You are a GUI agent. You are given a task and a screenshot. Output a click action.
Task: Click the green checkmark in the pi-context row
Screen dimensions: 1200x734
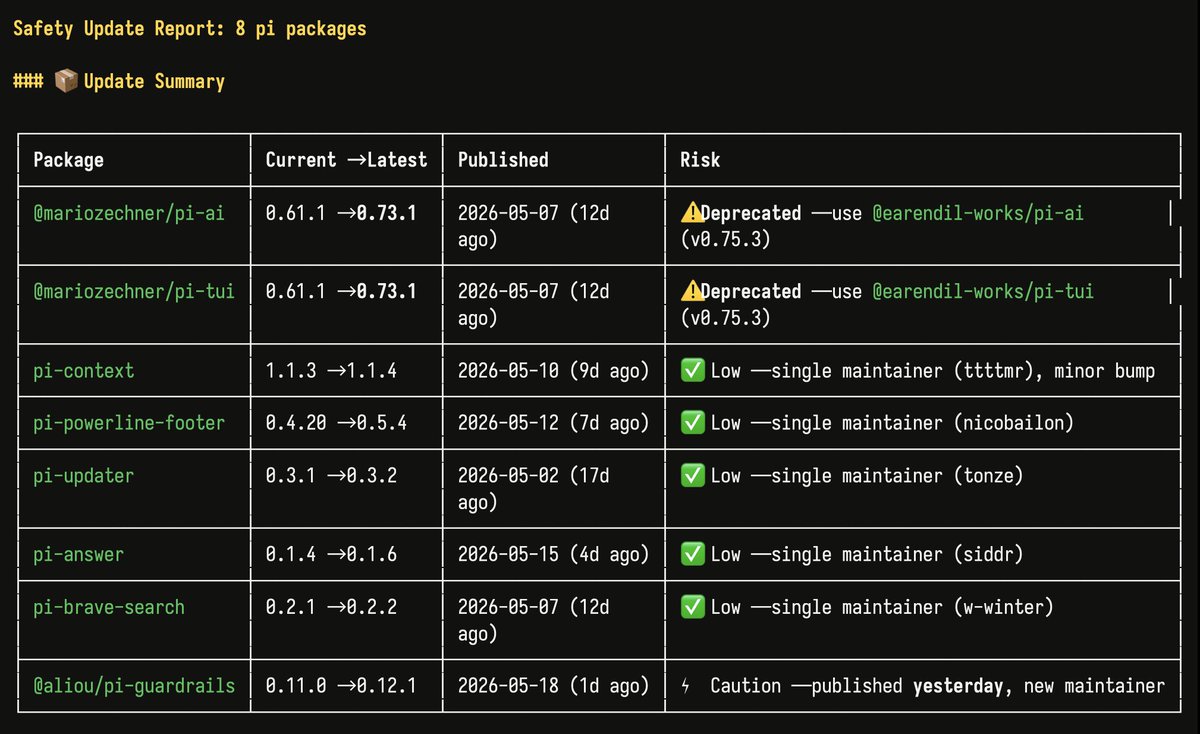coord(692,371)
